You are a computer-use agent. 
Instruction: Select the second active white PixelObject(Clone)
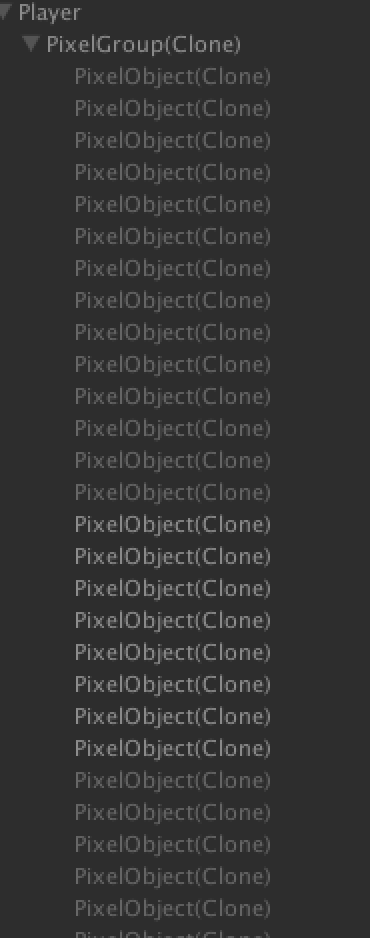pos(173,557)
